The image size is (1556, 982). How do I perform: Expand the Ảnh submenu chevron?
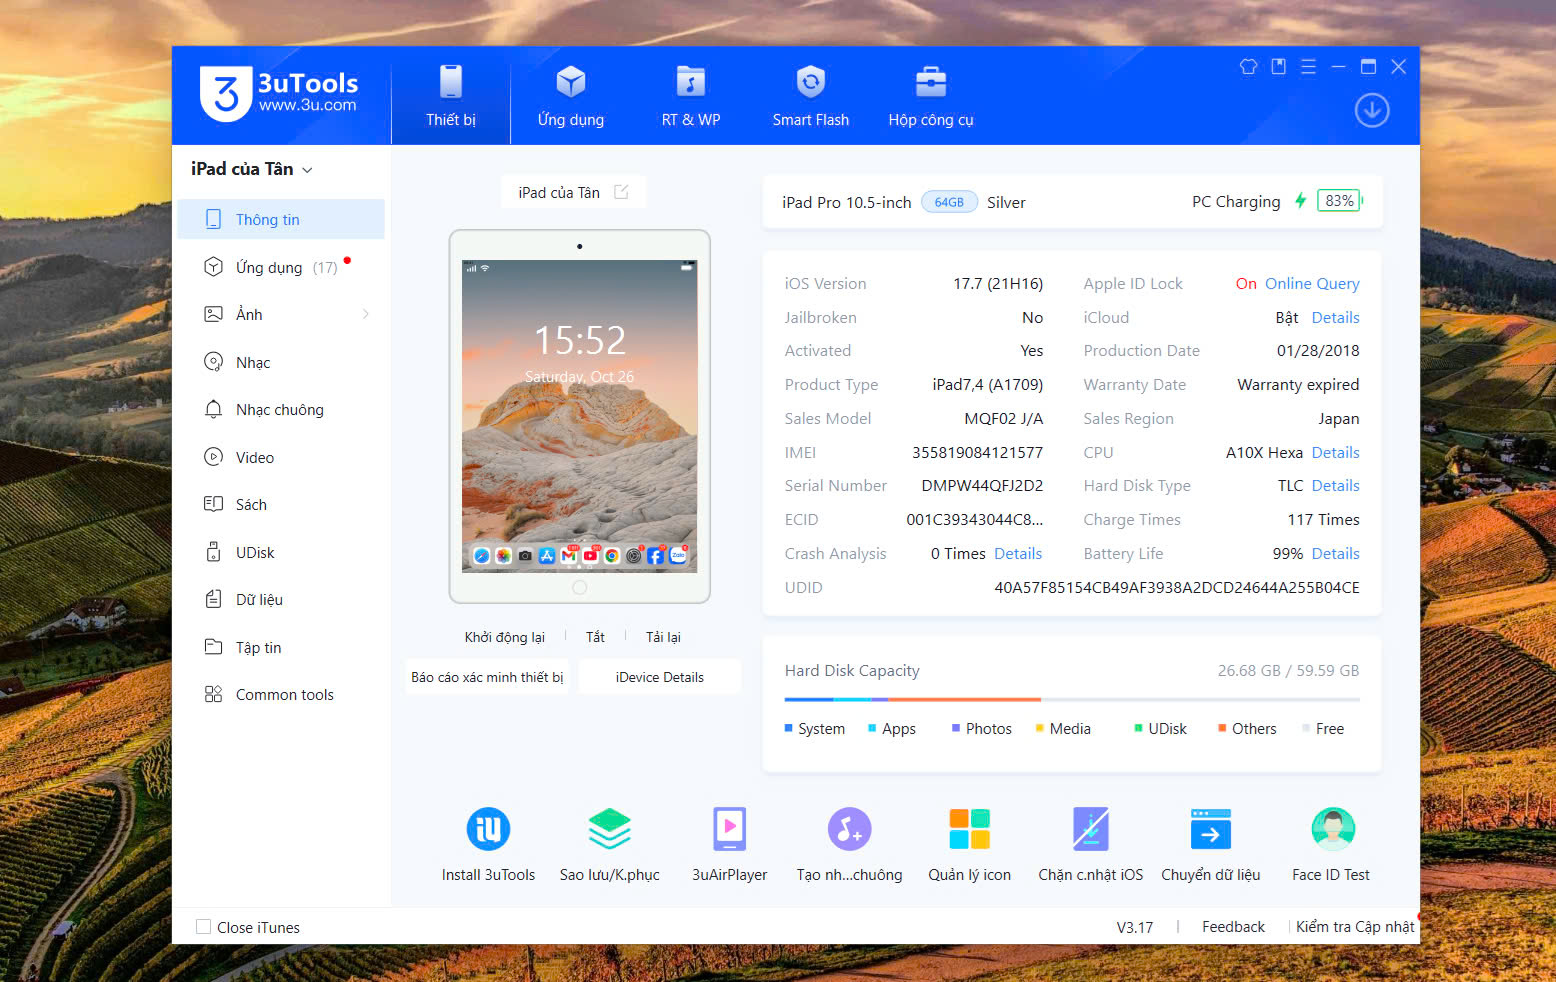click(x=366, y=314)
